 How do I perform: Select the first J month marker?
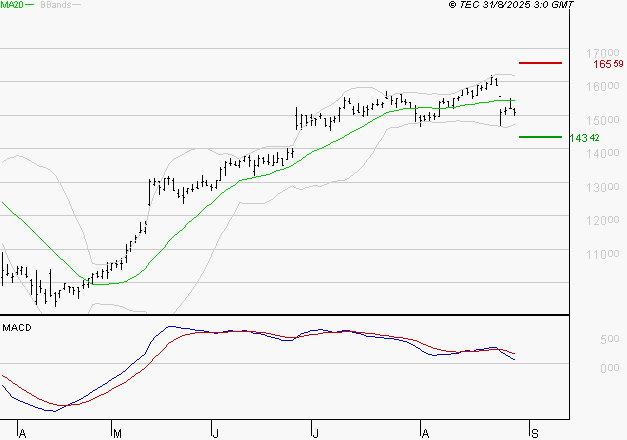pos(215,433)
